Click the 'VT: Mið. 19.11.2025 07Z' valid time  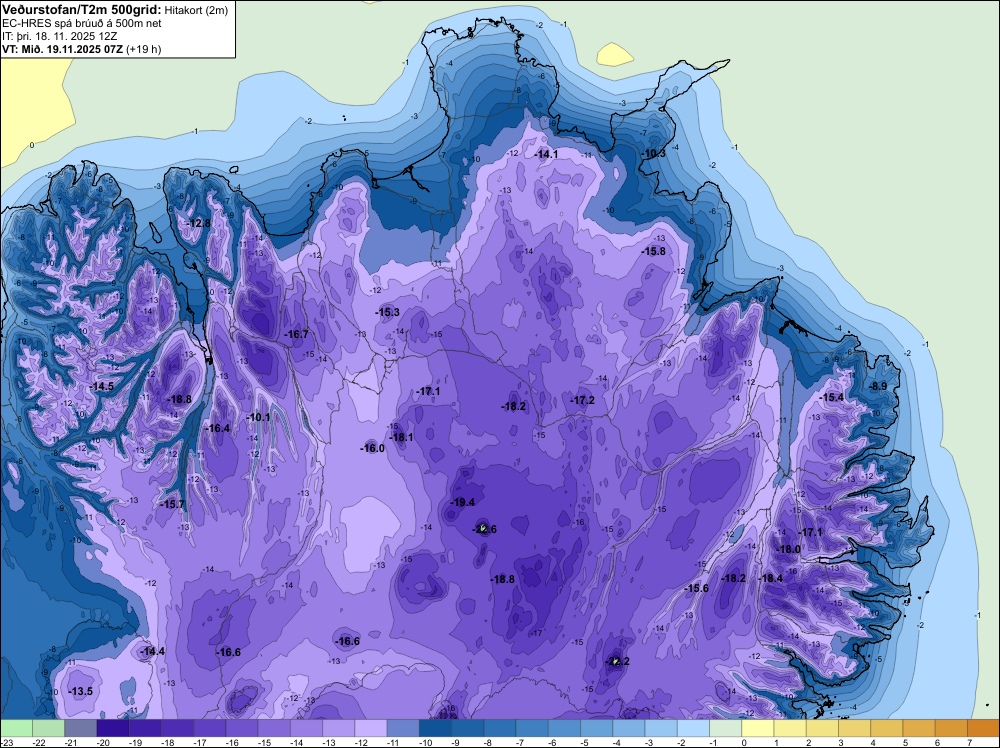click(x=63, y=49)
